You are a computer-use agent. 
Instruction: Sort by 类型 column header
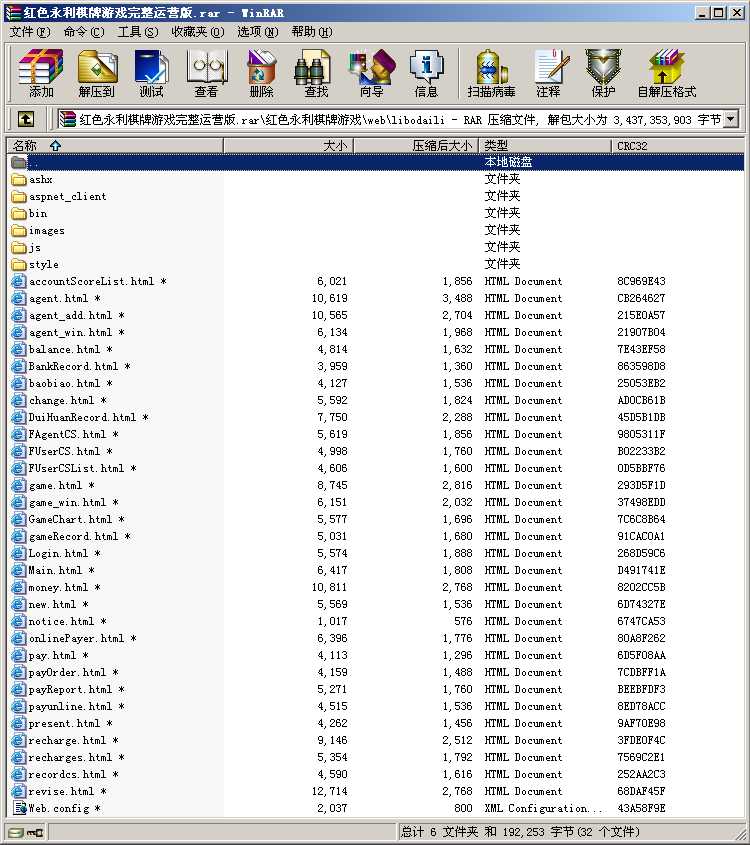545,146
